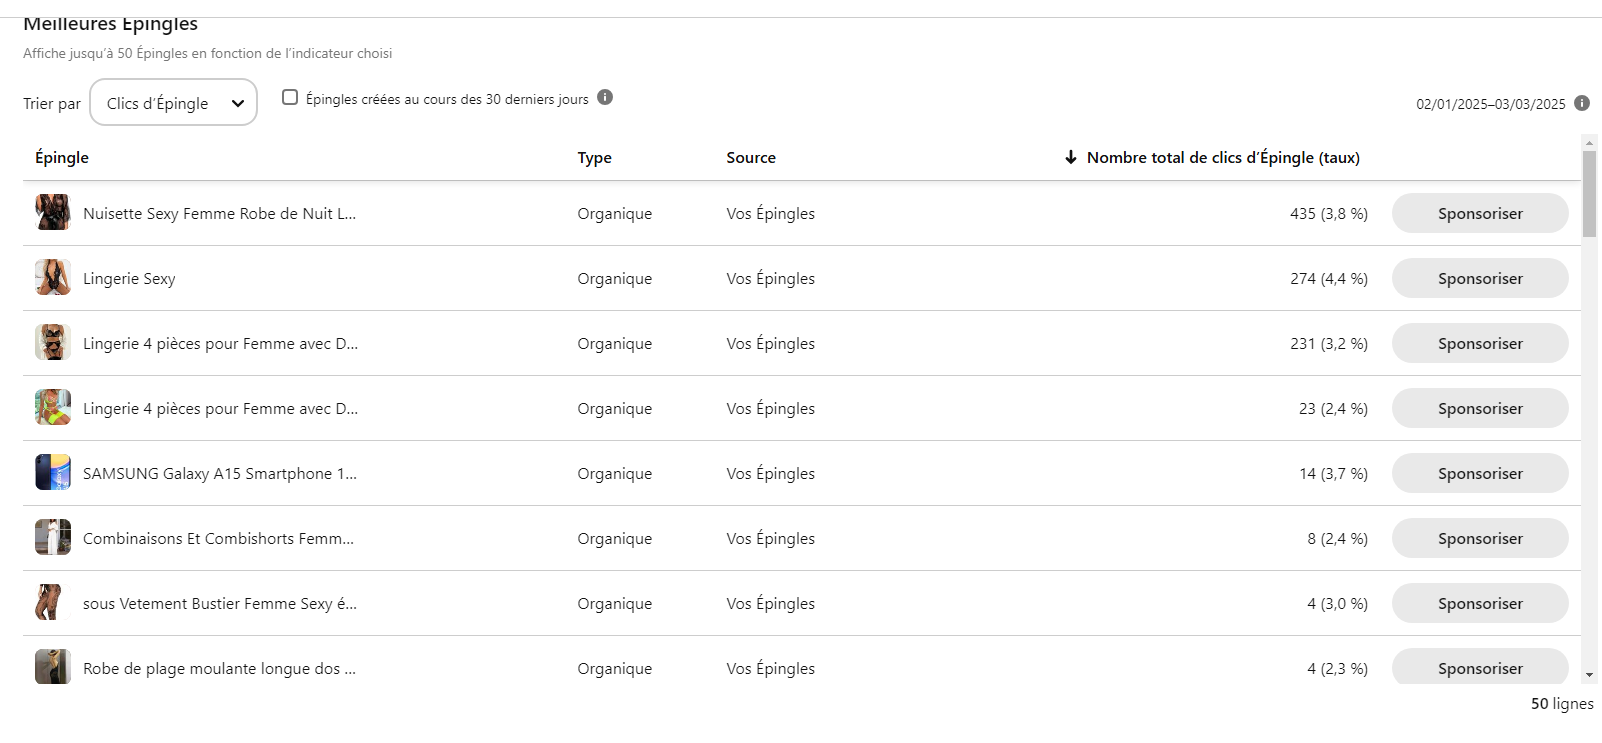The image size is (1602, 743).
Task: Open 'Combinaisons Et Combishorts Femm...' pin title
Action: tap(218, 538)
